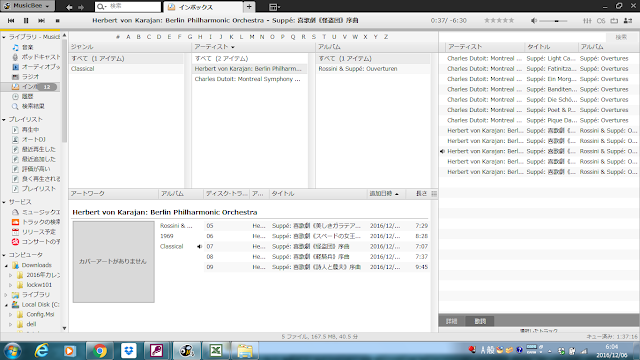Collapse the プレイリスト section
Viewport: 640px width, 360px height.
(4, 120)
